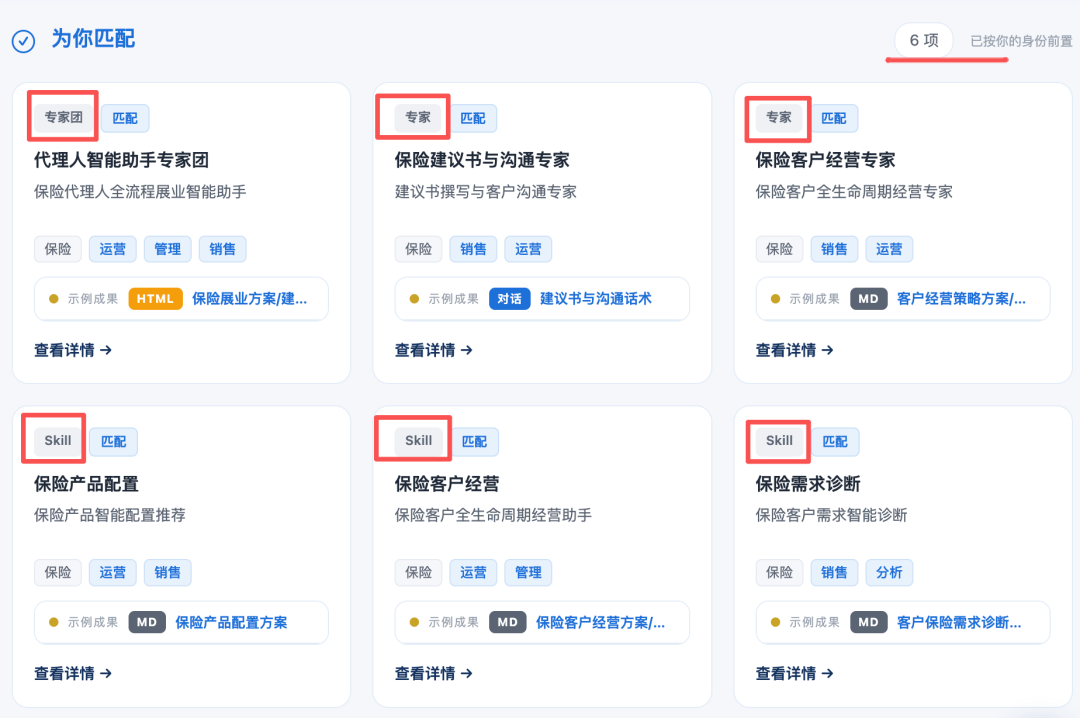Image resolution: width=1080 pixels, height=718 pixels.
Task: Select the 分析 tag on 保险需求诊断 card
Action: click(x=889, y=573)
